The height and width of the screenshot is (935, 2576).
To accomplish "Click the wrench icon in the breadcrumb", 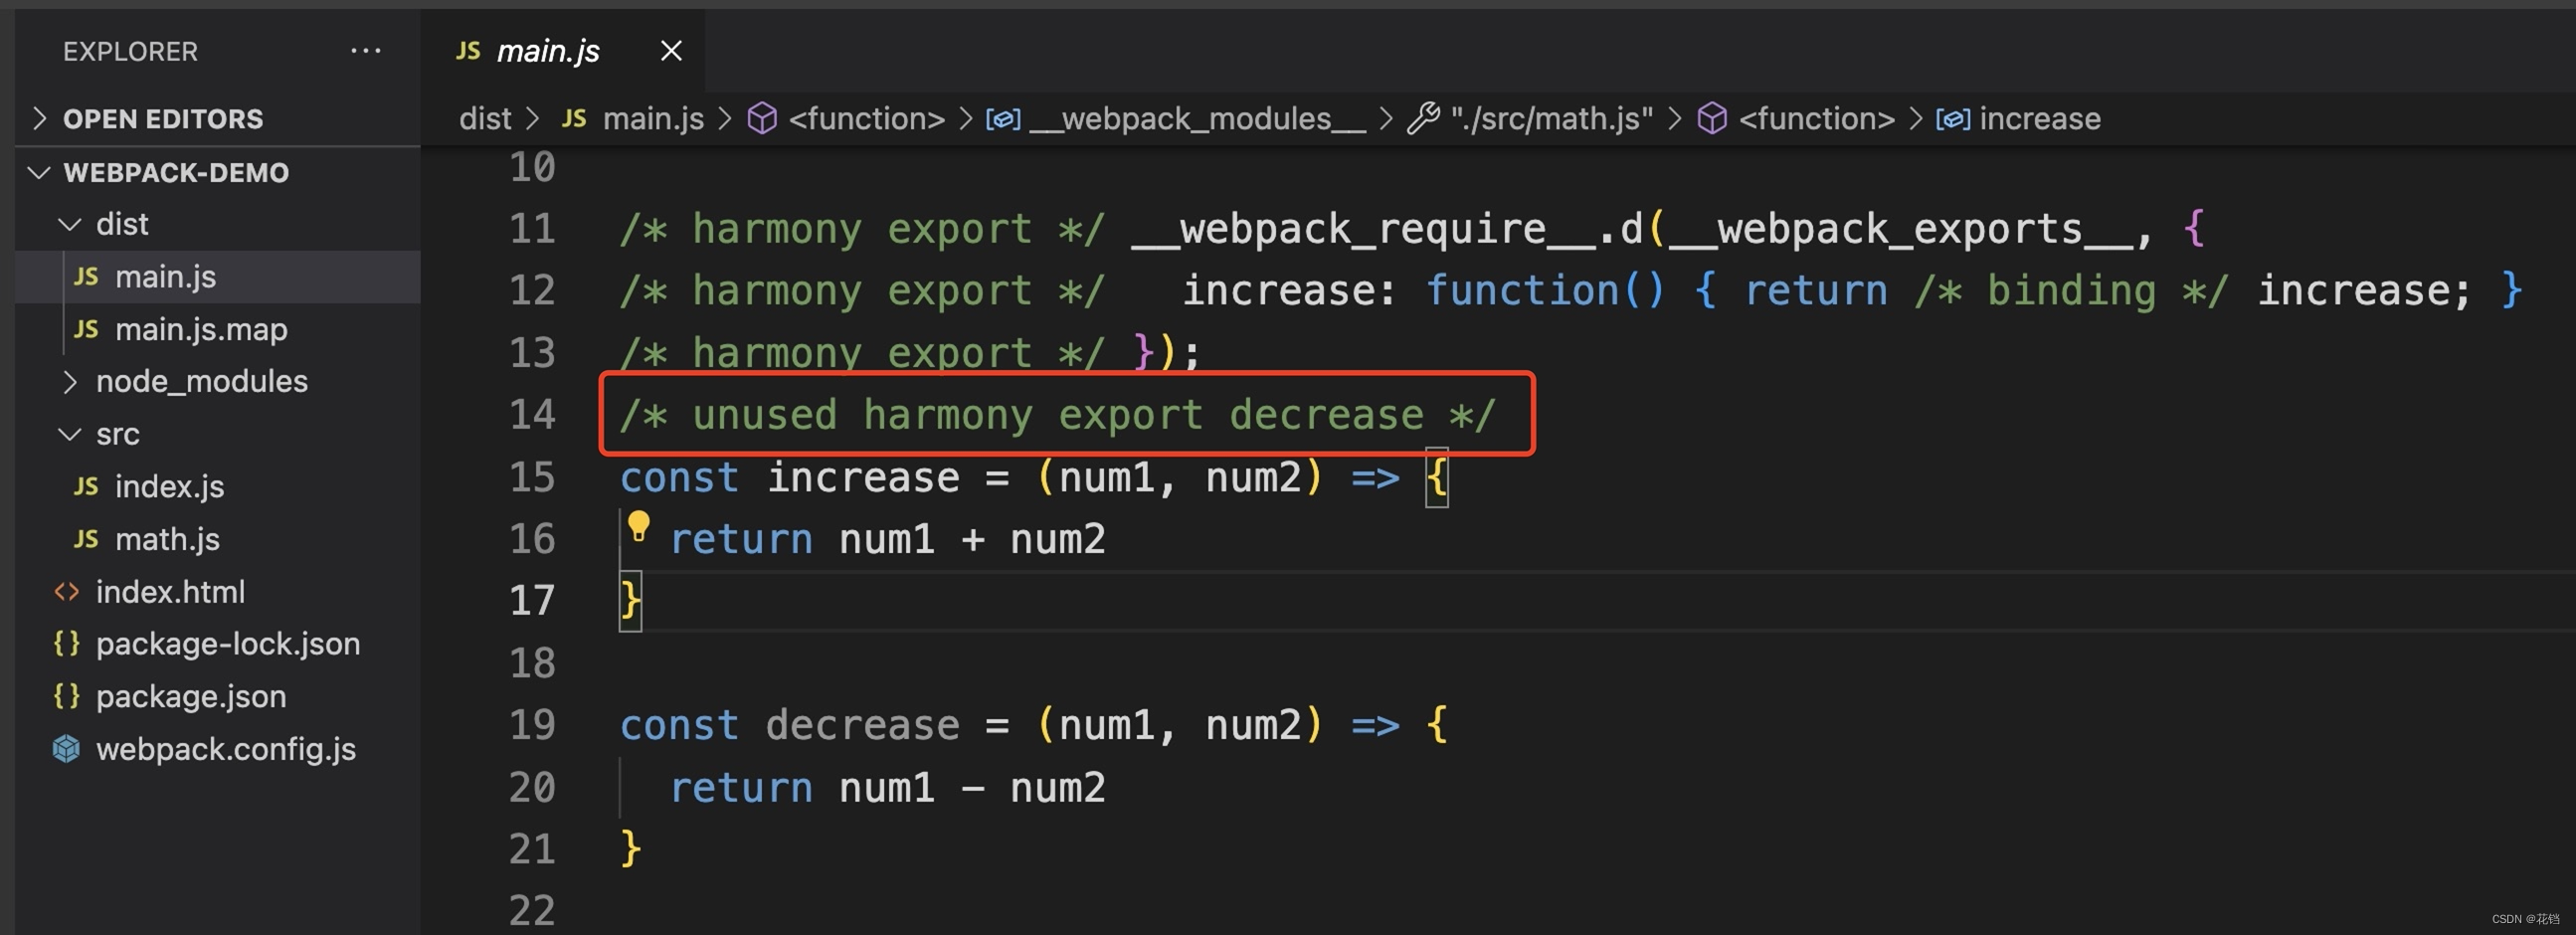I will tap(1424, 119).
